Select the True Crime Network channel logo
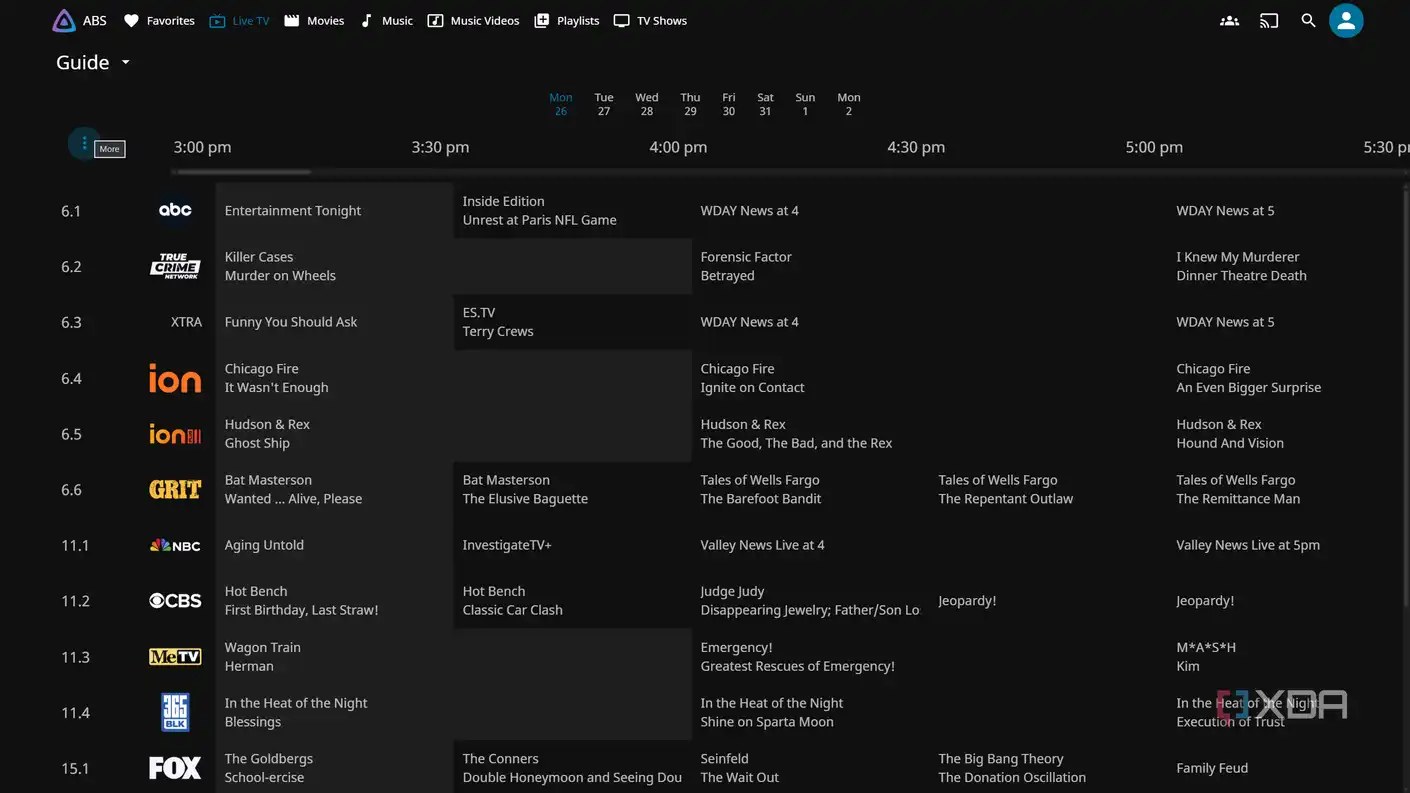1410x793 pixels. tap(175, 266)
